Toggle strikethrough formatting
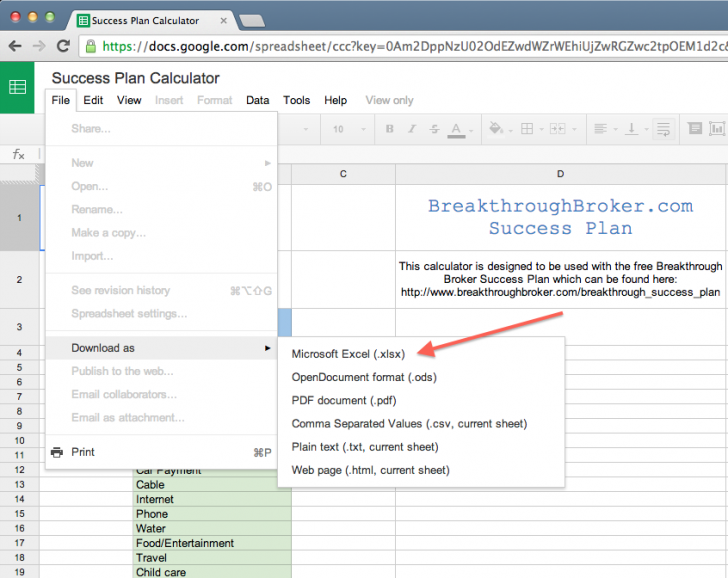 [434, 129]
